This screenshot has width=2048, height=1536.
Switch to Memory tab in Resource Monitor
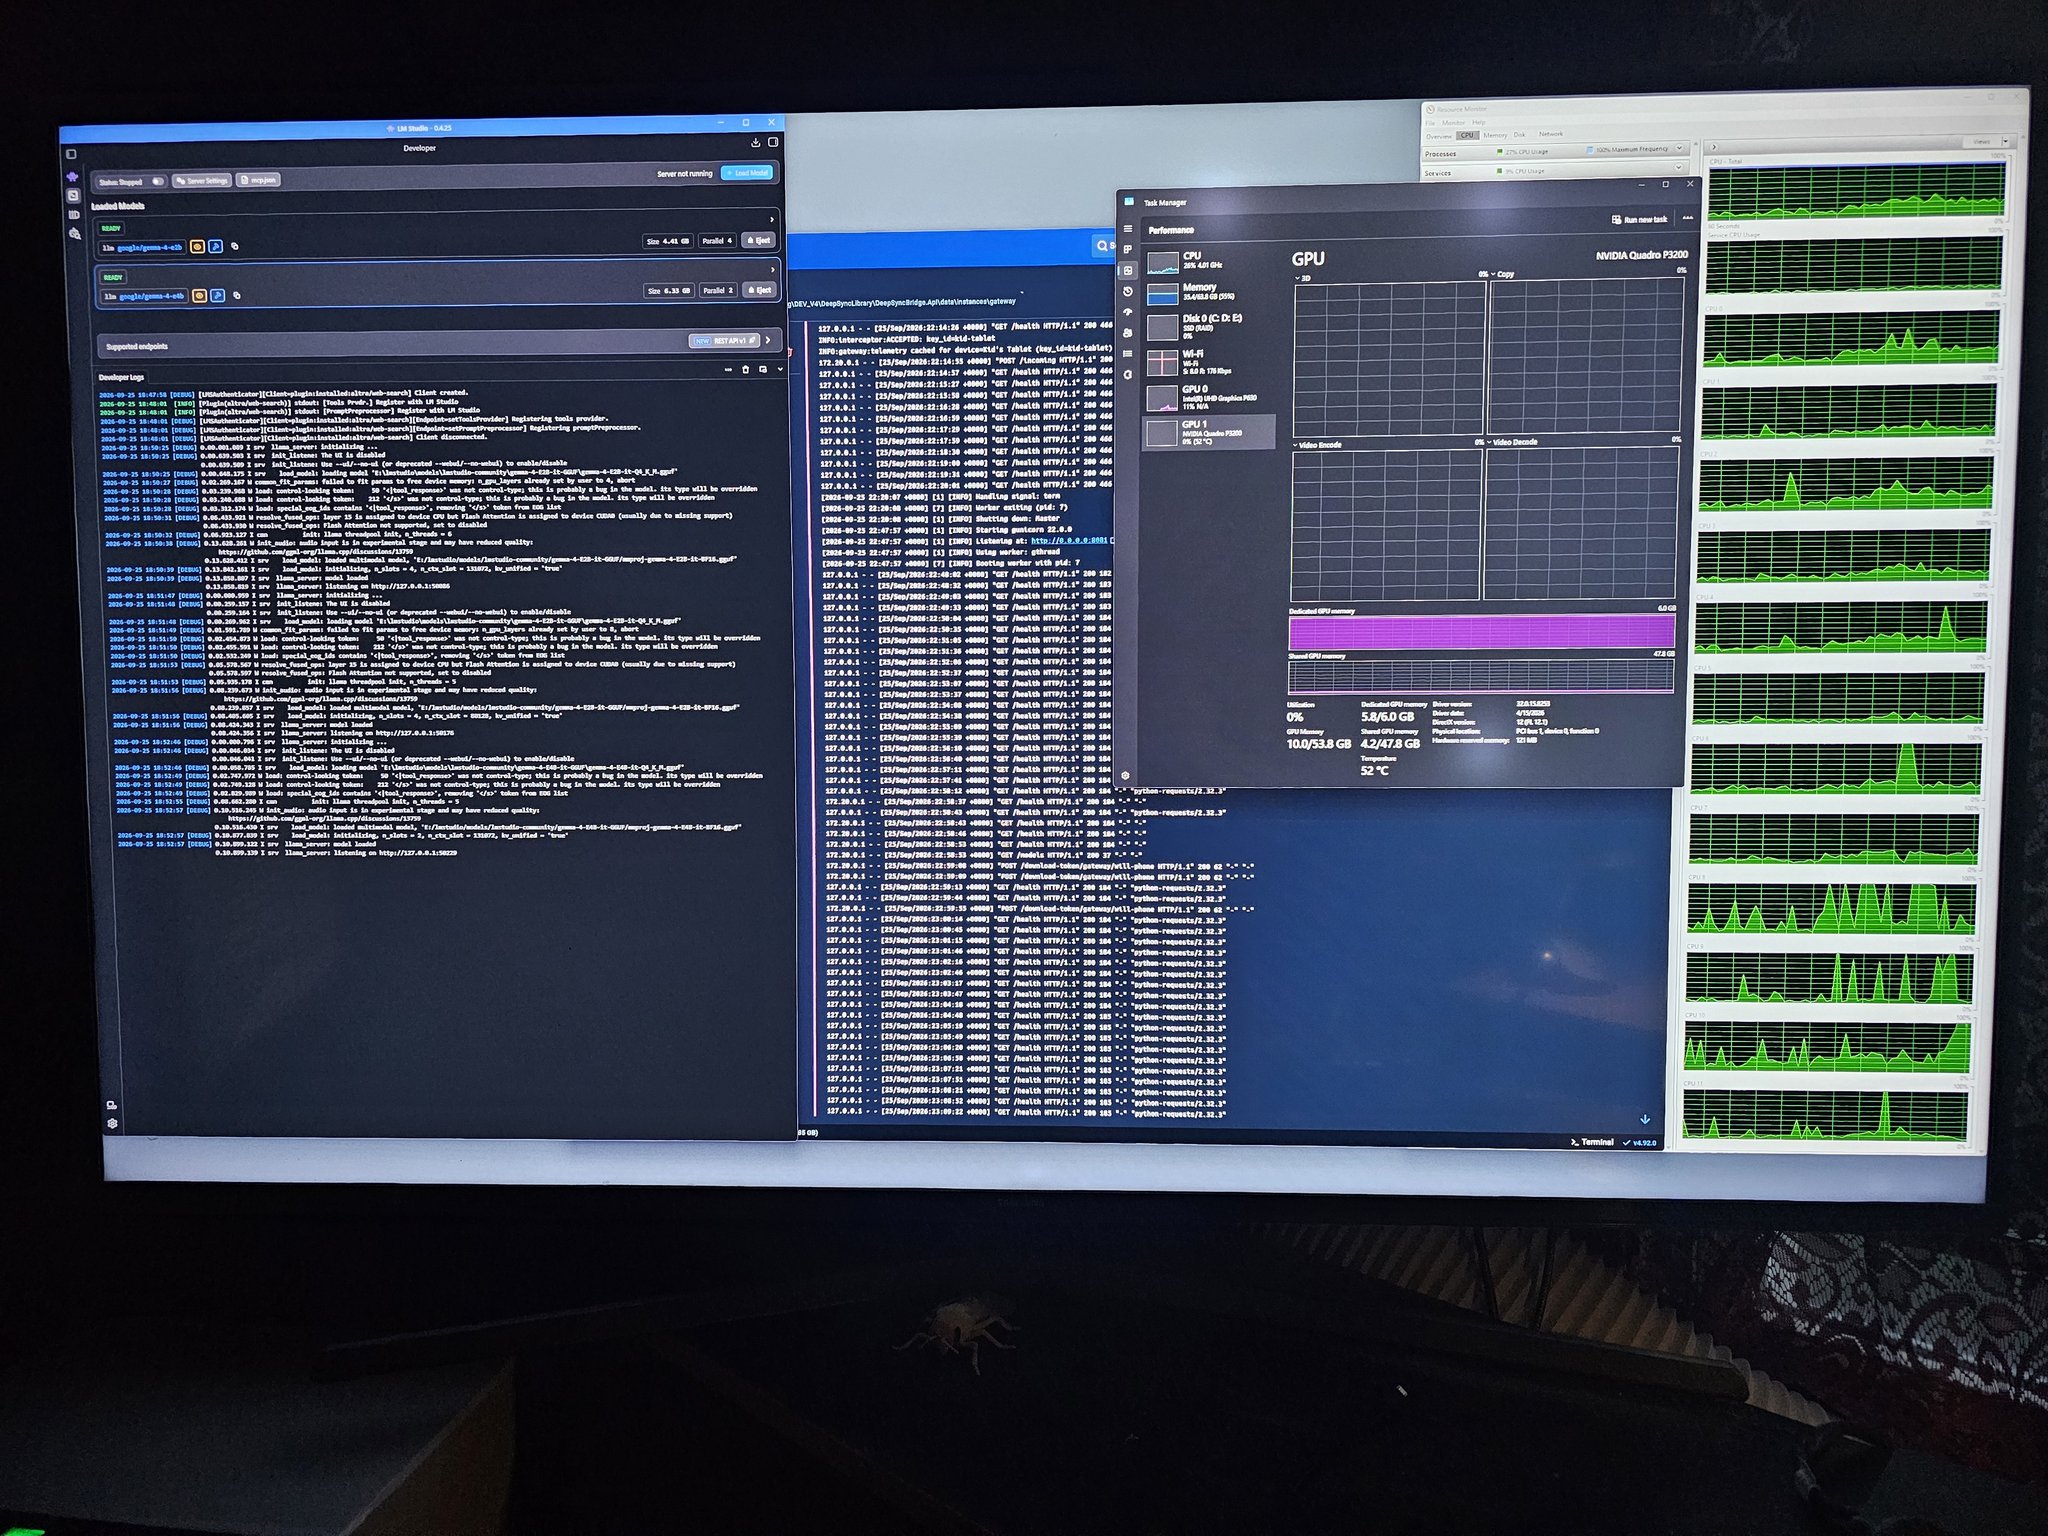(1495, 135)
